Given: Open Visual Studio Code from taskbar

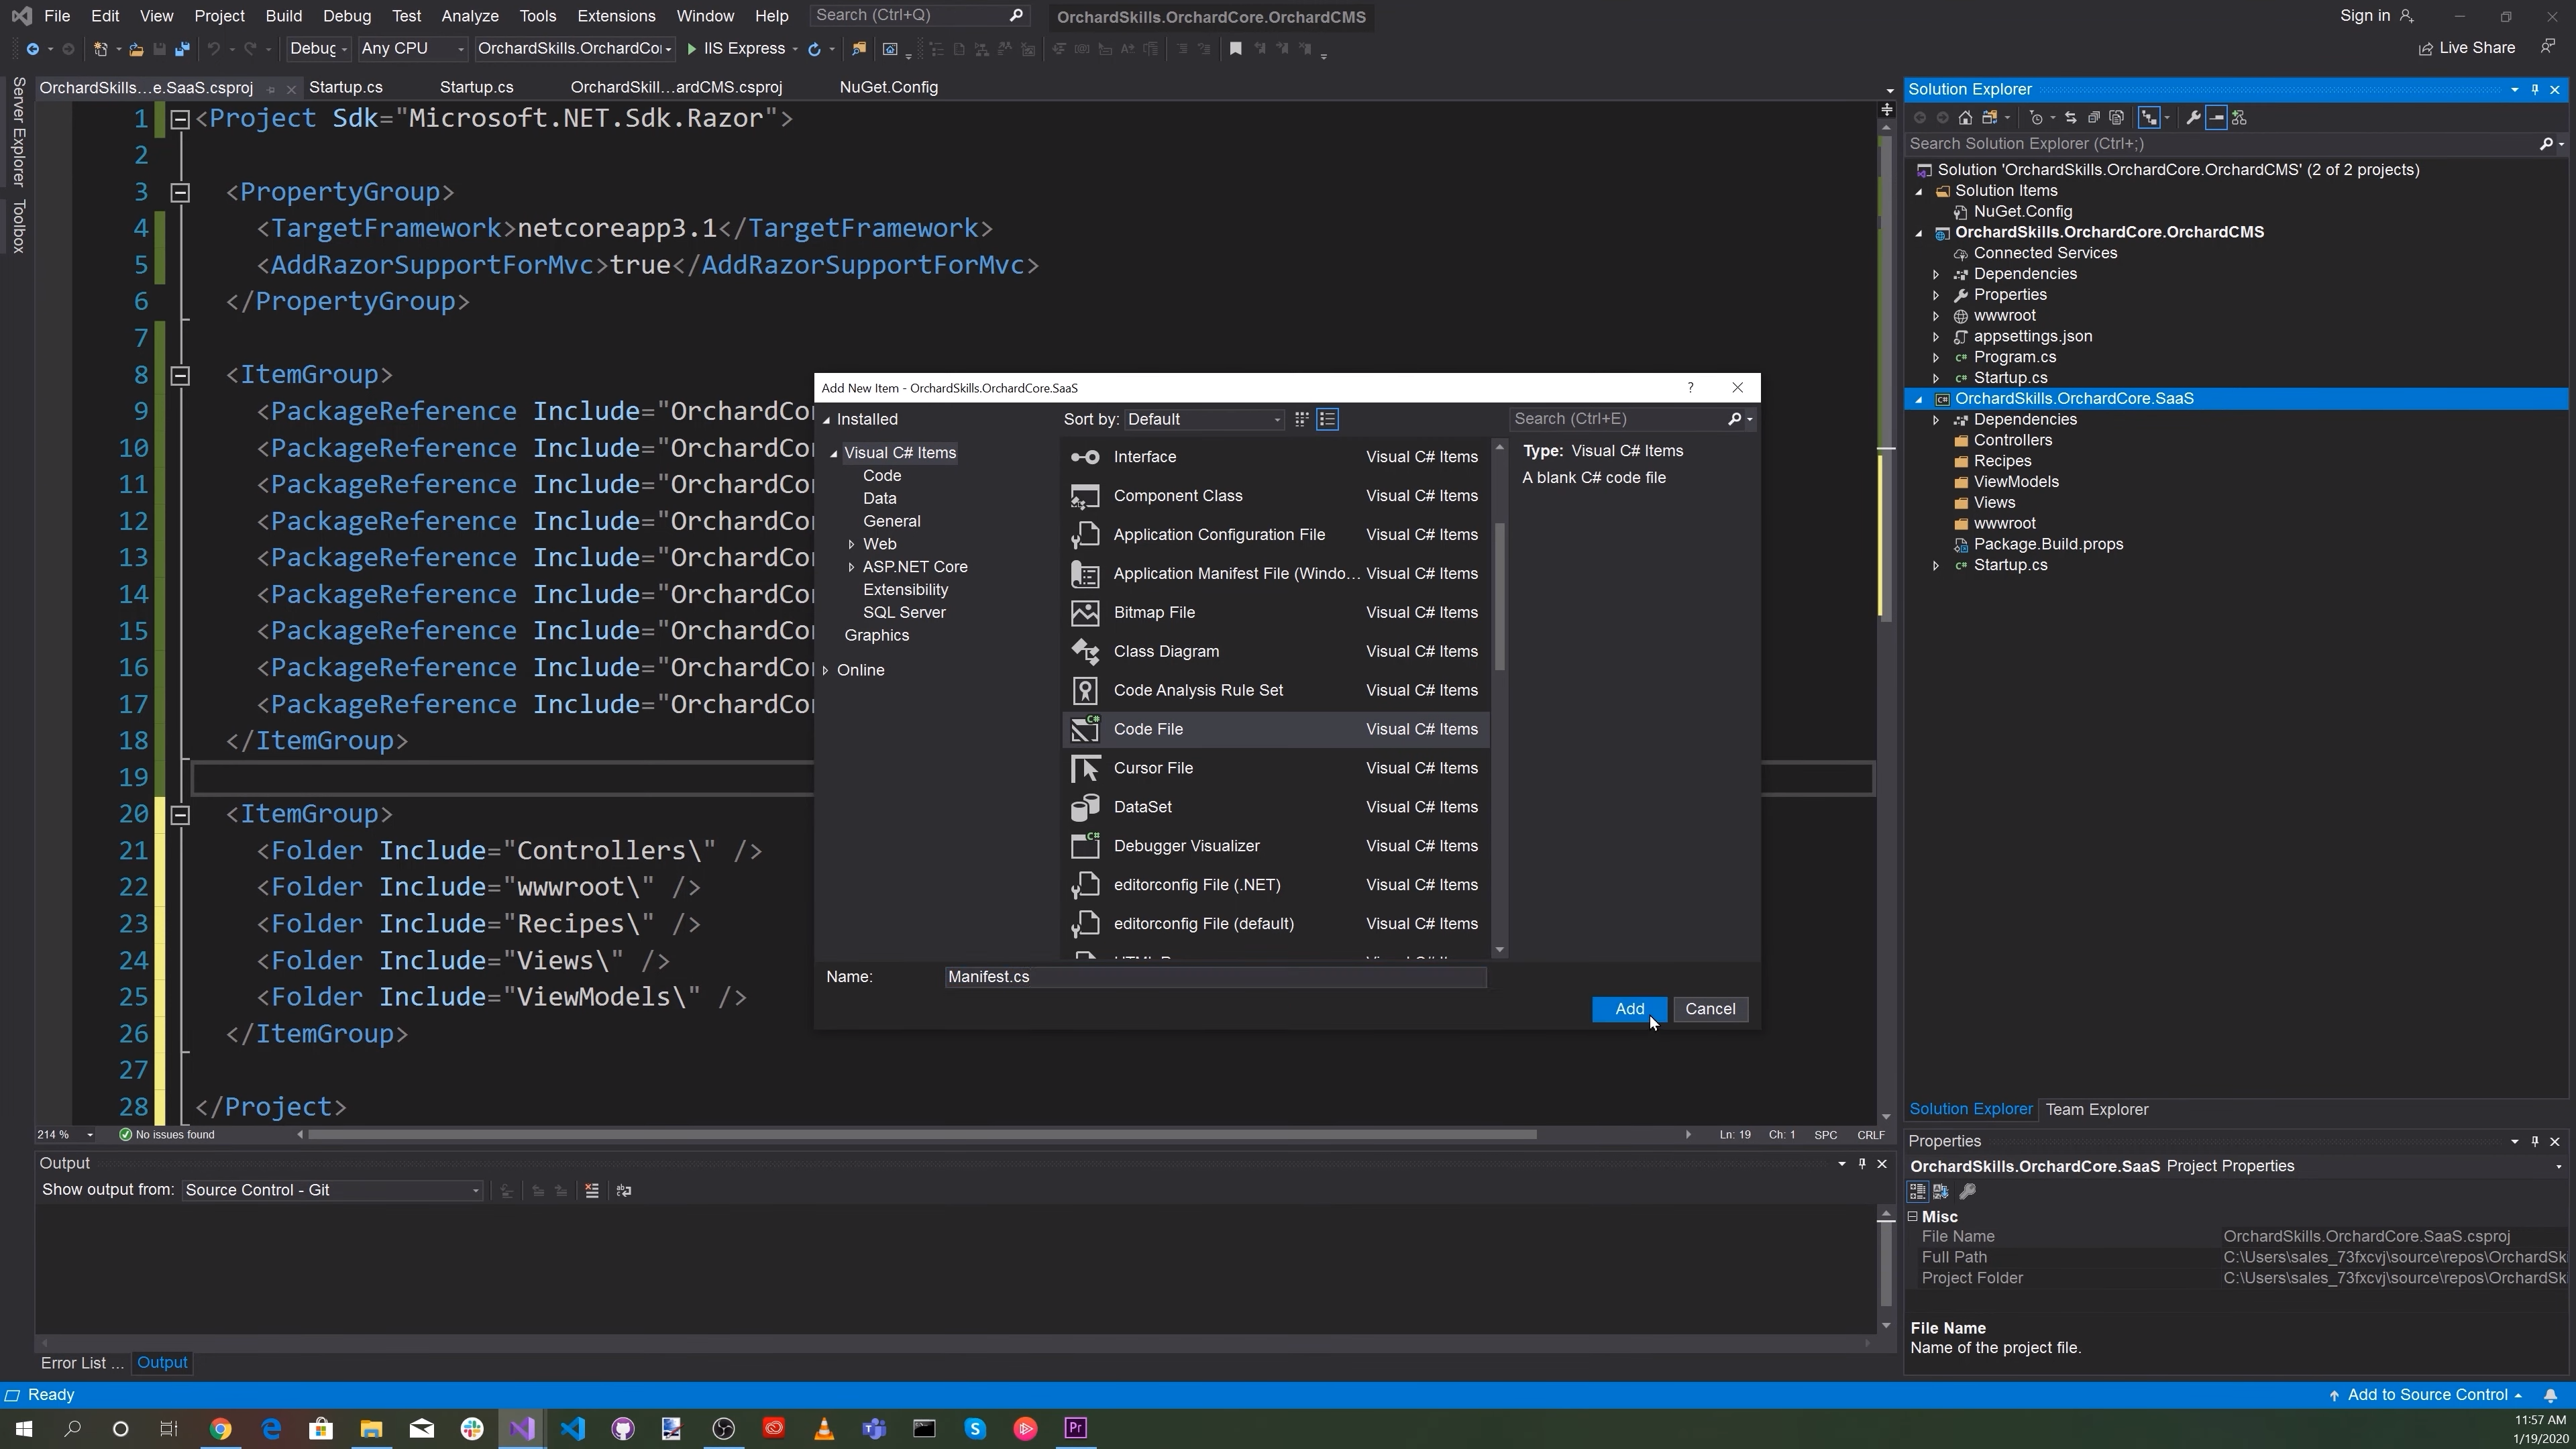Looking at the screenshot, I should click(573, 1428).
